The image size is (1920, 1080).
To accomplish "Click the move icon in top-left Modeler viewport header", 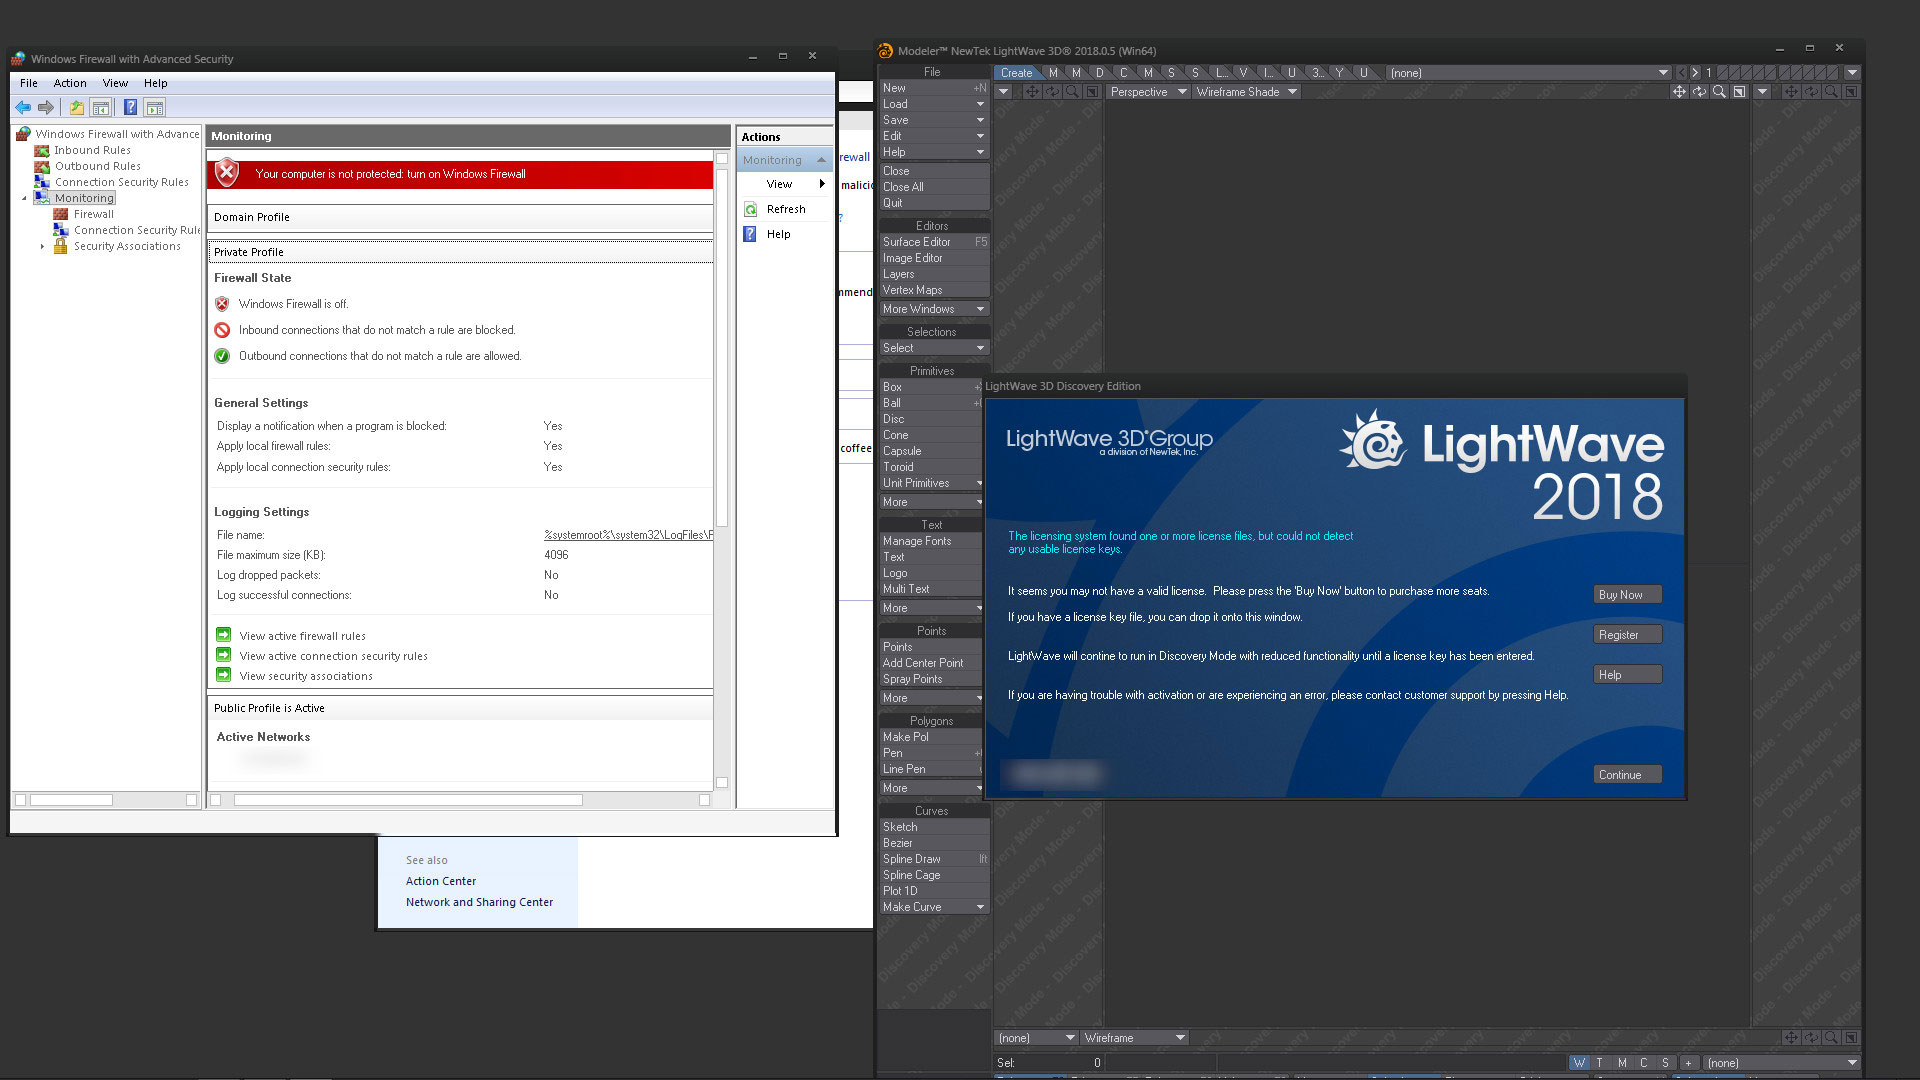I will pyautogui.click(x=1031, y=92).
